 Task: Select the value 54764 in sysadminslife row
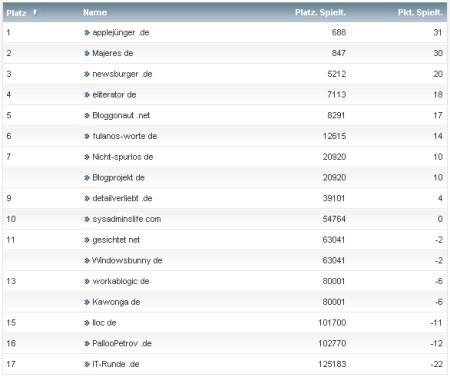pyautogui.click(x=334, y=219)
